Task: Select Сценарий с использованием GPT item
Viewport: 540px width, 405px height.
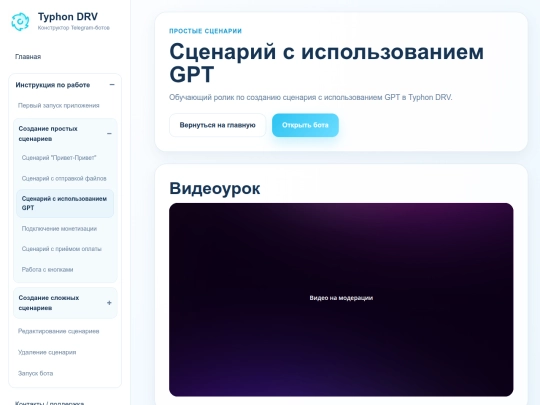Action: click(x=65, y=203)
